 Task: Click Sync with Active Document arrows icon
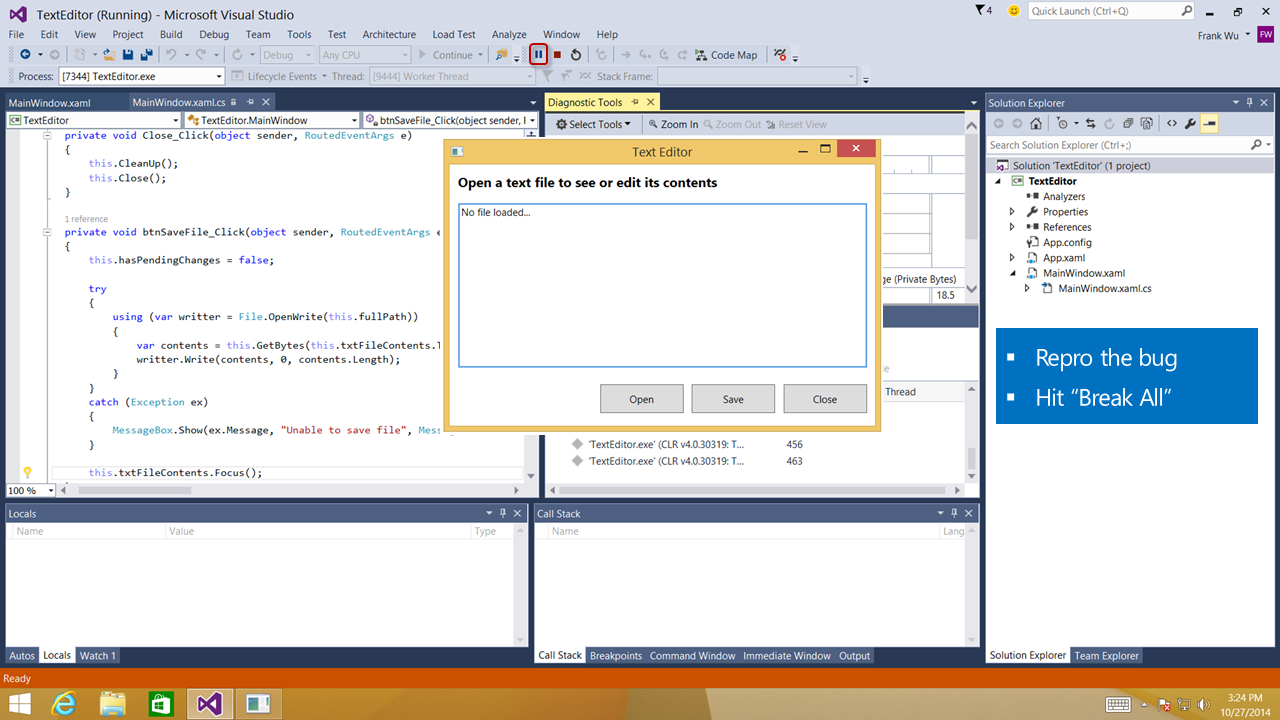[1090, 124]
